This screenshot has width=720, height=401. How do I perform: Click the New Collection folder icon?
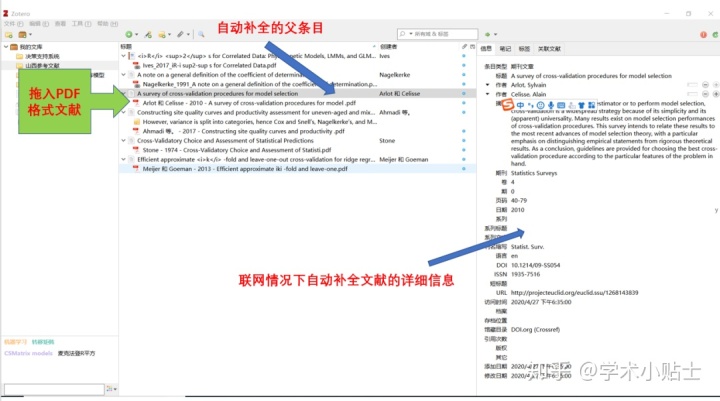[x=9, y=34]
